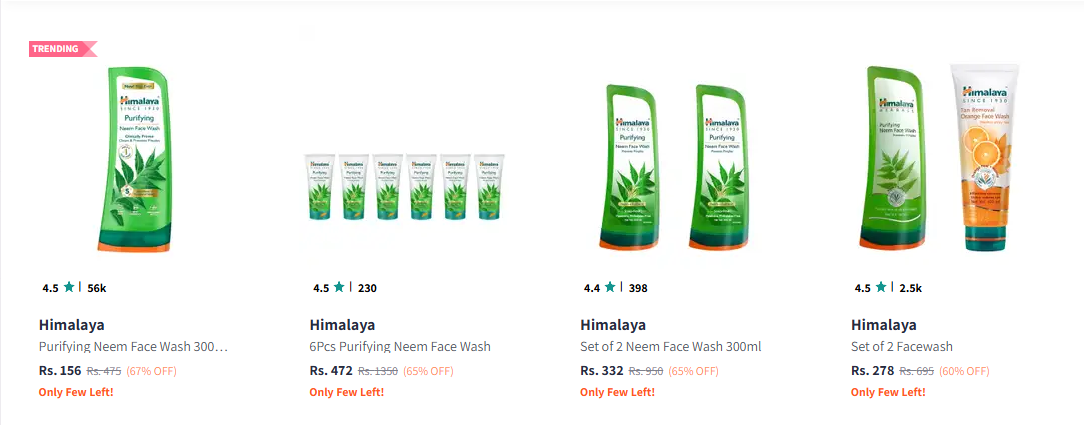
Task: Open the 'Set of 2 Facewash' title
Action: 903,346
